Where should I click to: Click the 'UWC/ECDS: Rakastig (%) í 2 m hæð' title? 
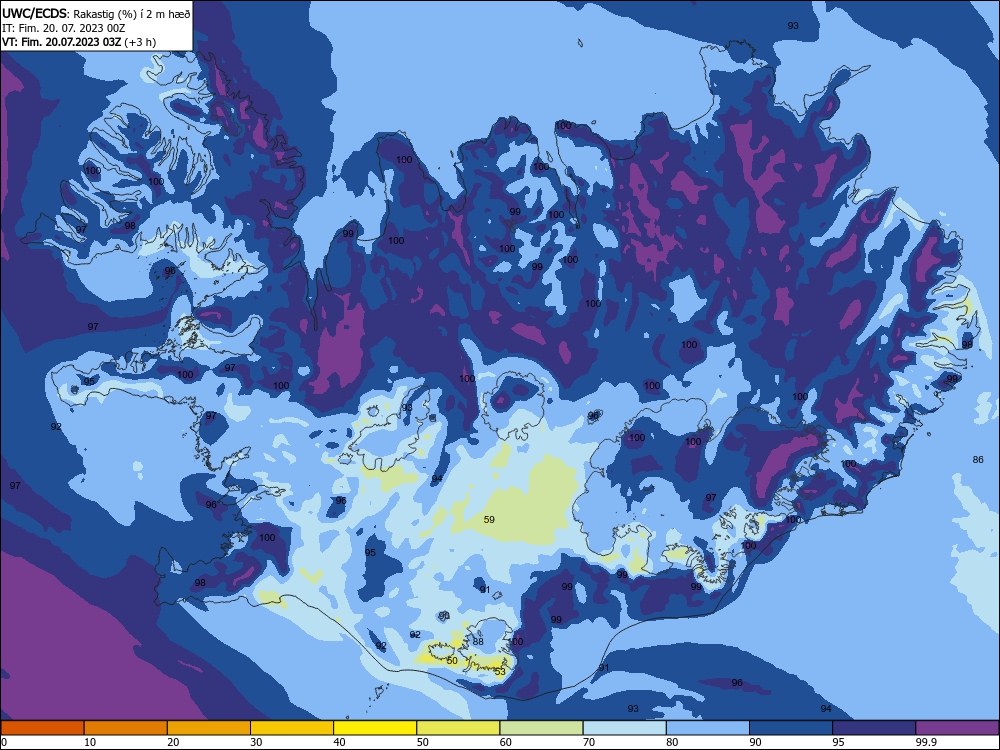click(x=96, y=13)
